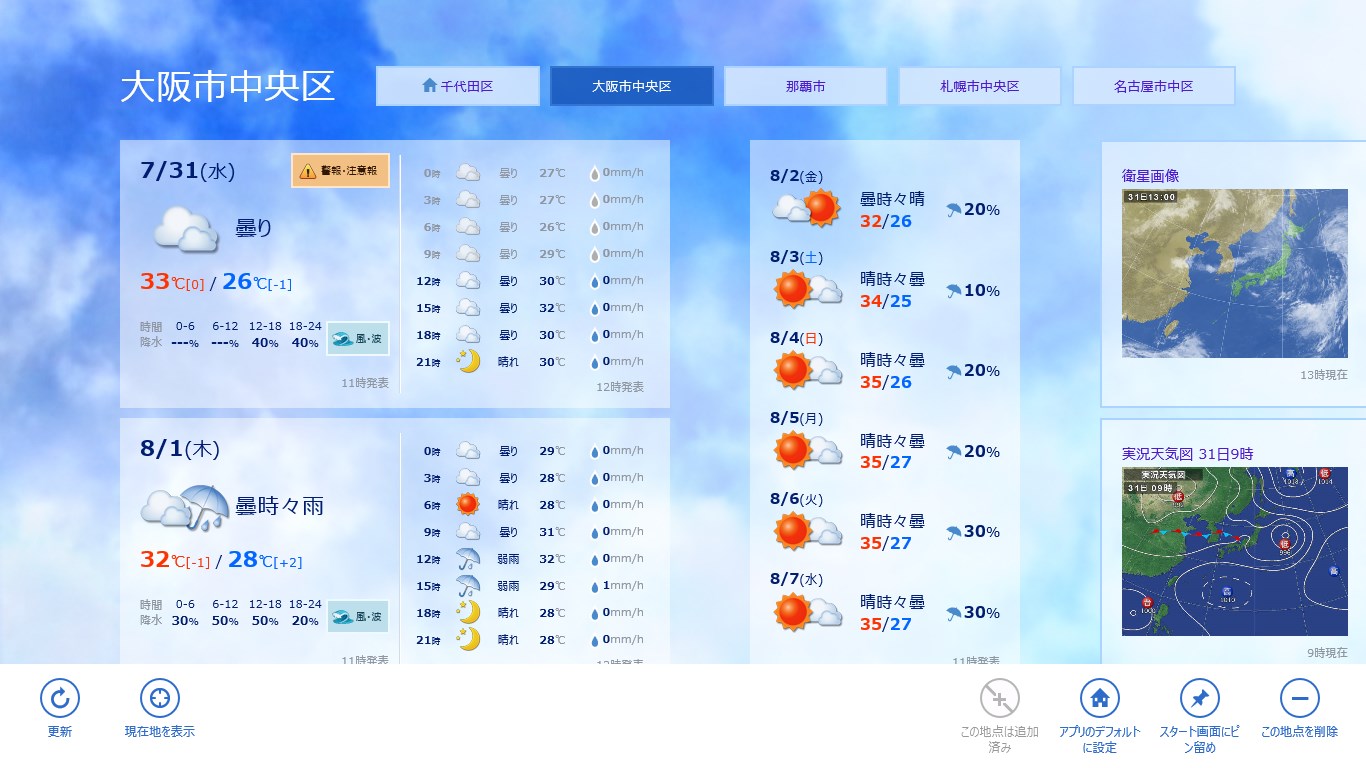The width and height of the screenshot is (1366, 768).
Task: Switch to the 名古屋市中区 tab
Action: 1154,86
